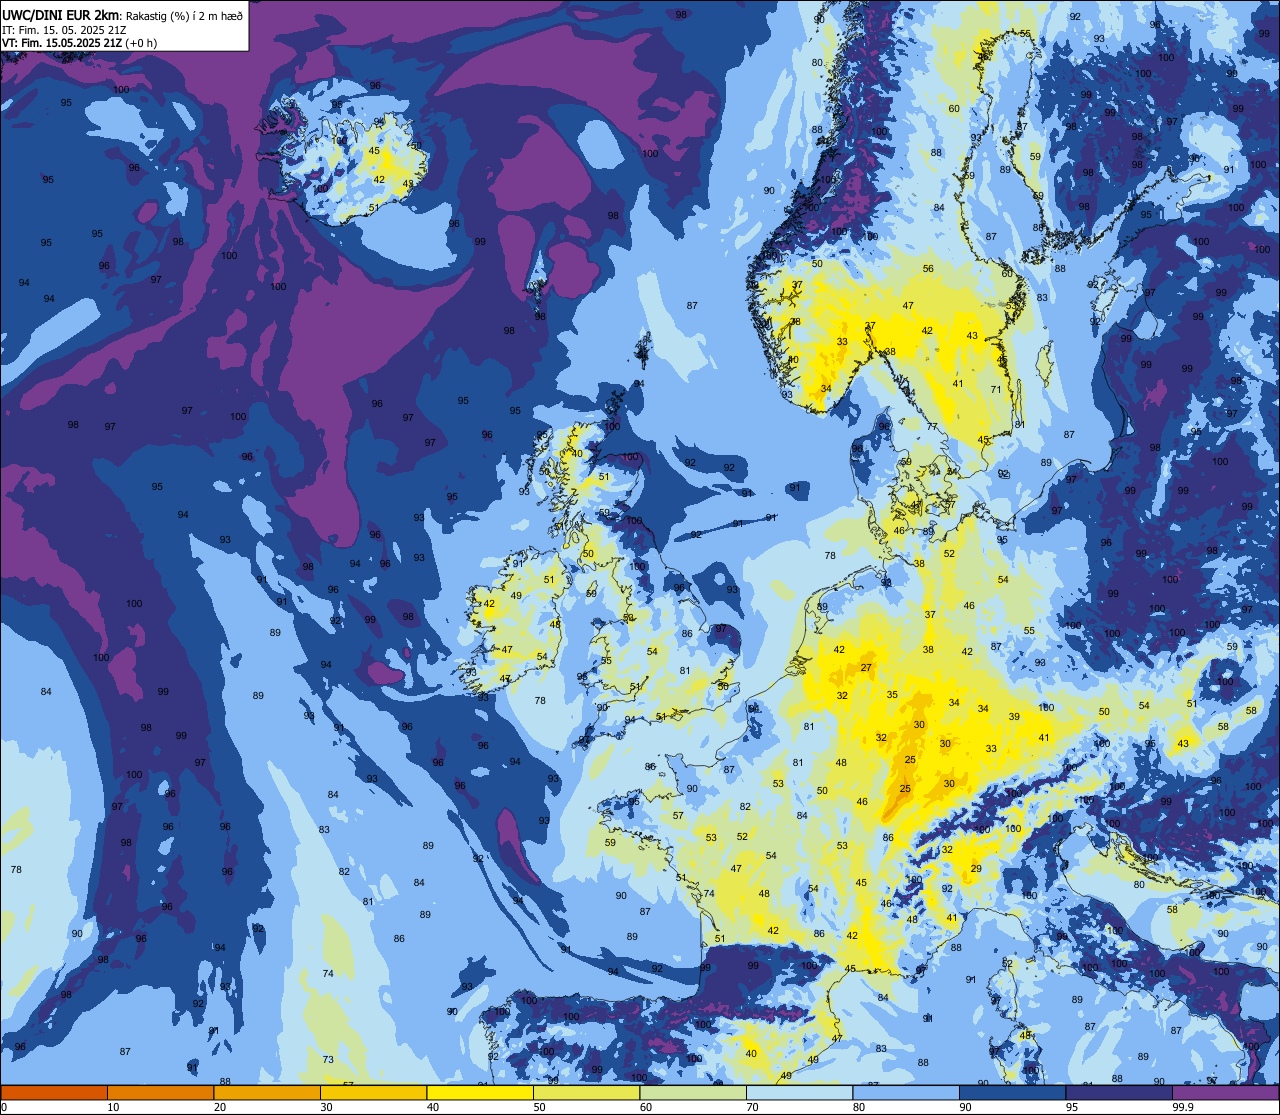Click the legend tick label 60 on colorbar

tap(645, 1107)
